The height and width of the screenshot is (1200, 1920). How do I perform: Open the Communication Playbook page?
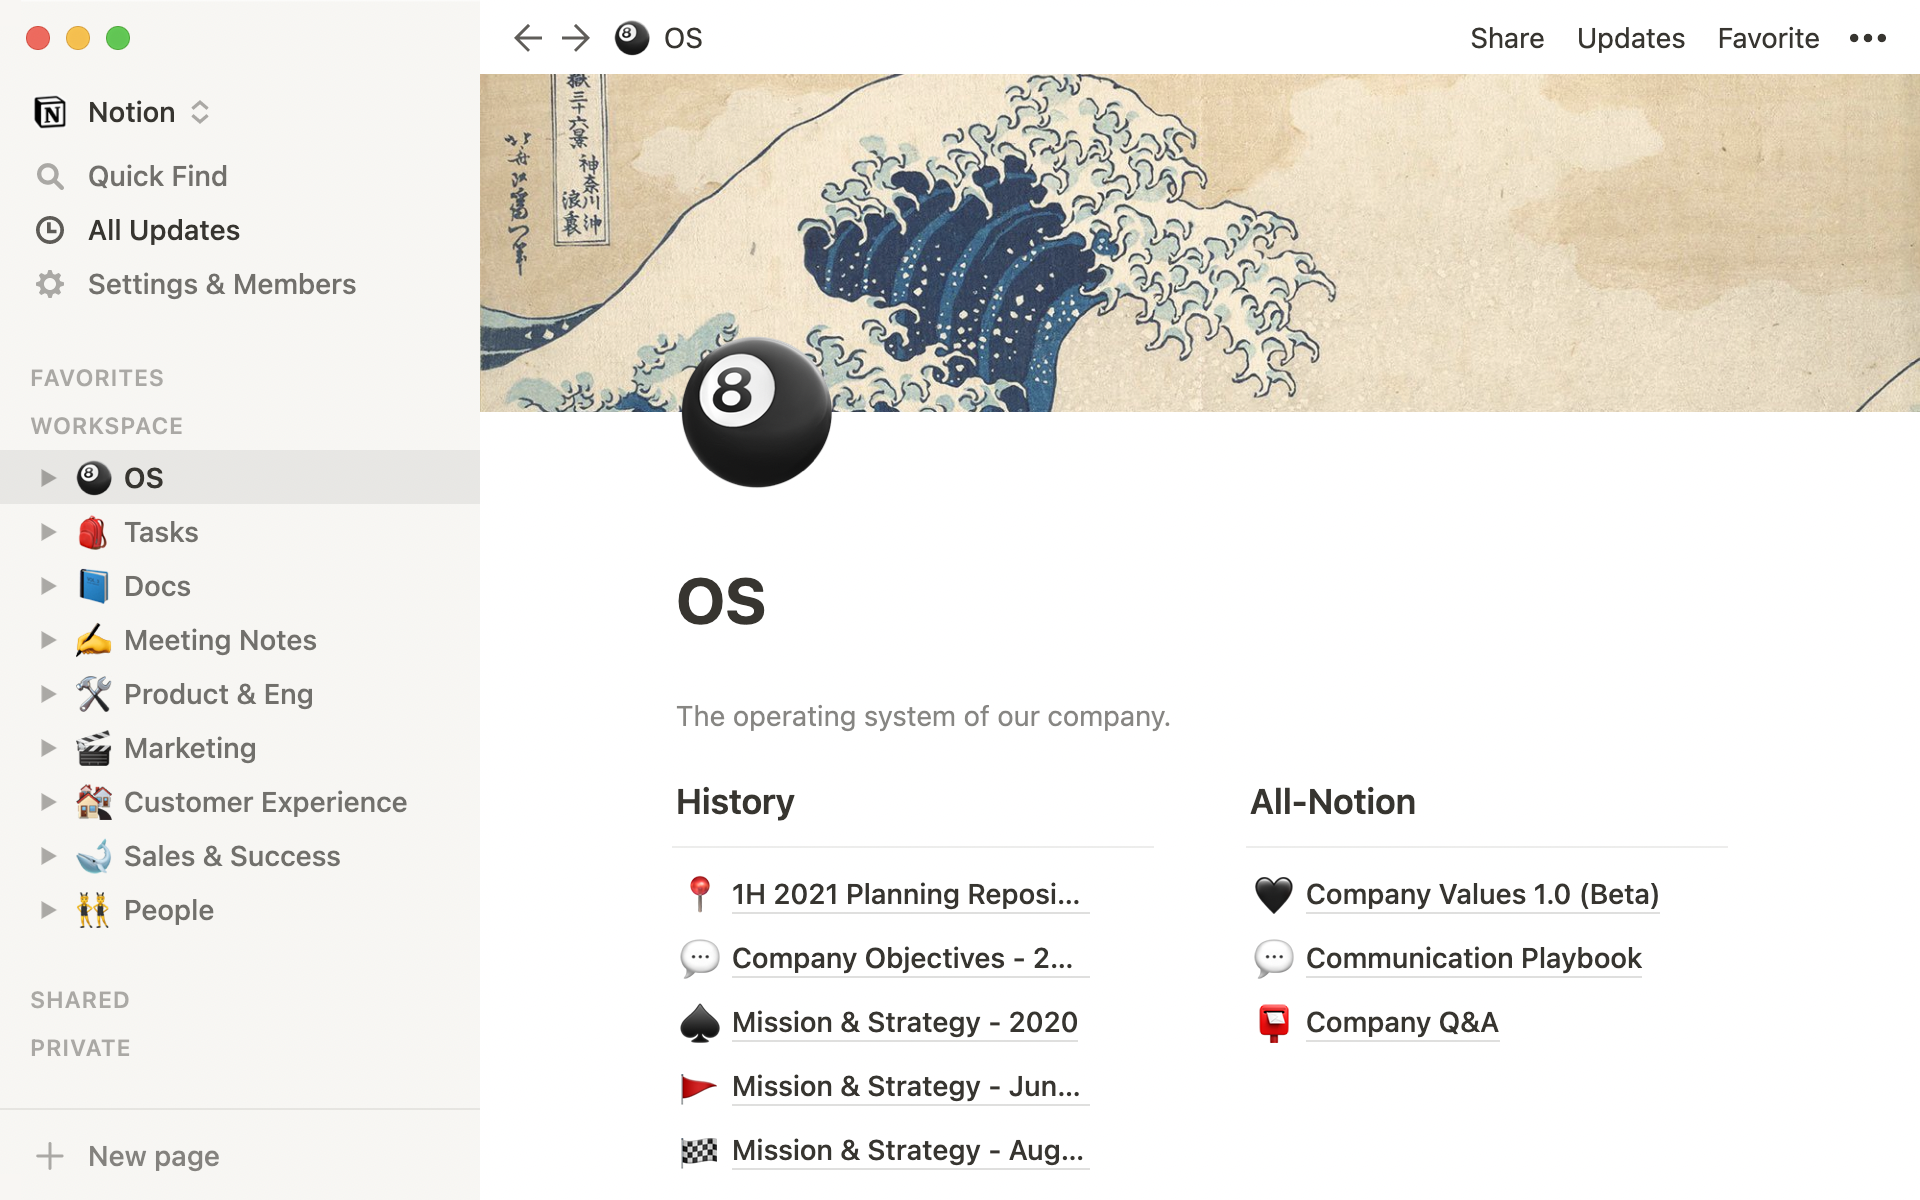click(x=1473, y=958)
